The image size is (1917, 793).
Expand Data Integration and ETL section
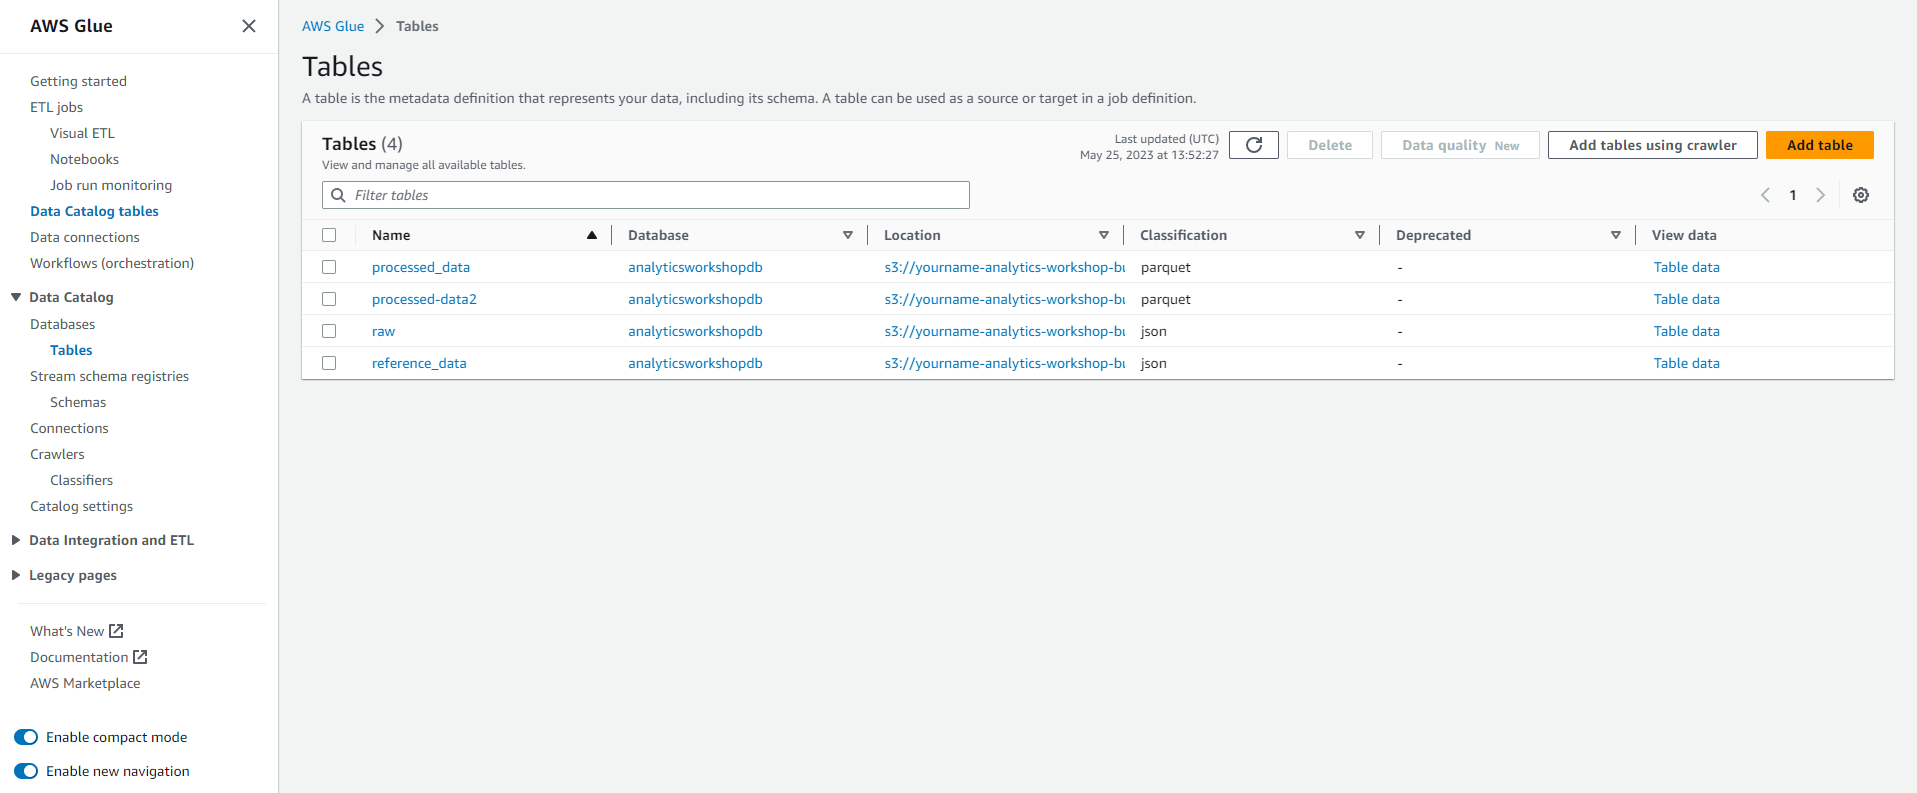[x=16, y=540]
